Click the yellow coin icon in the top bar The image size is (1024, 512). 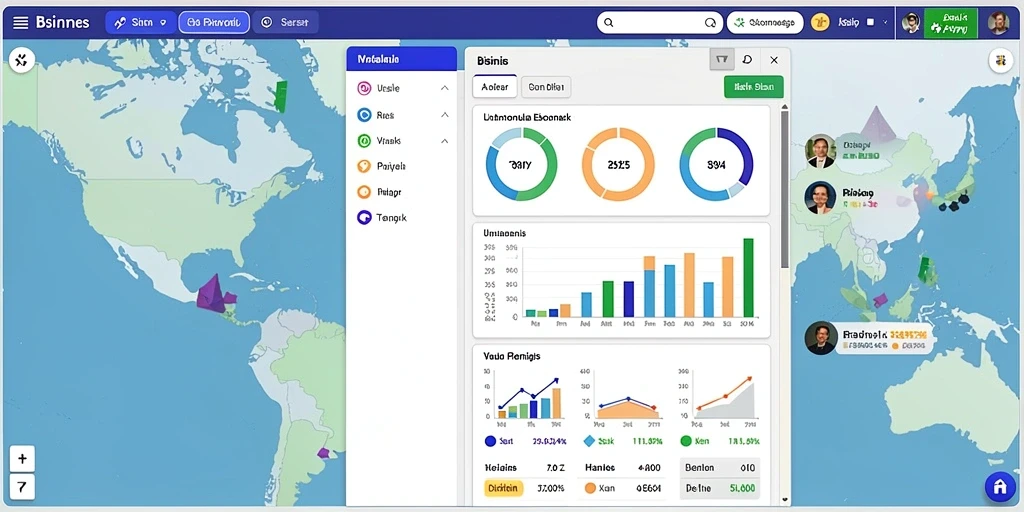[x=820, y=23]
